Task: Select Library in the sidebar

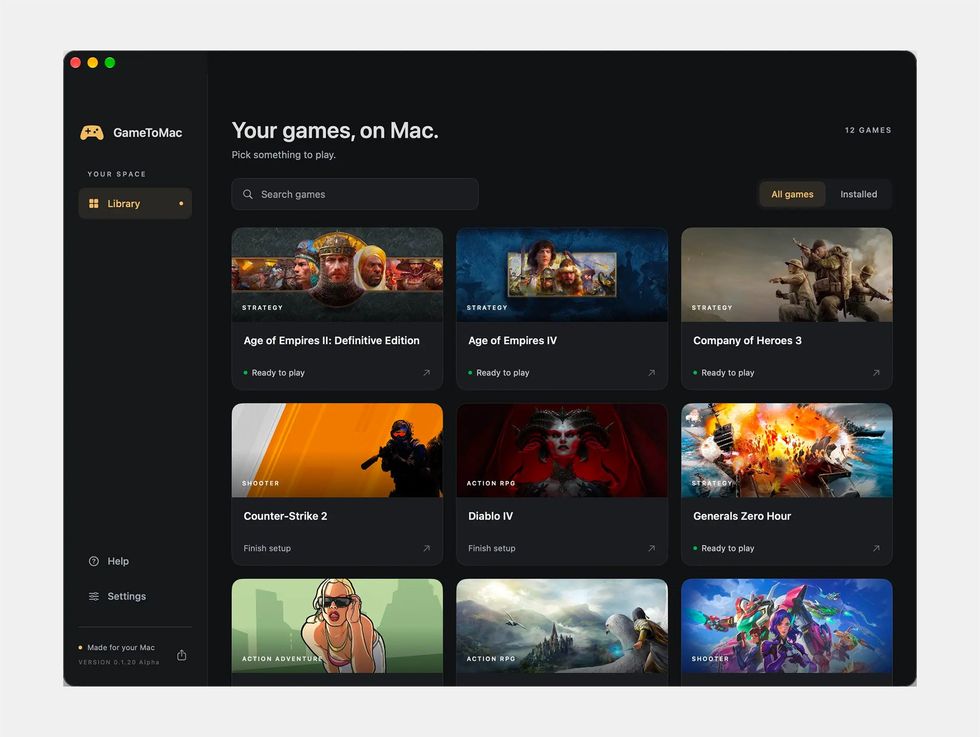Action: point(135,203)
